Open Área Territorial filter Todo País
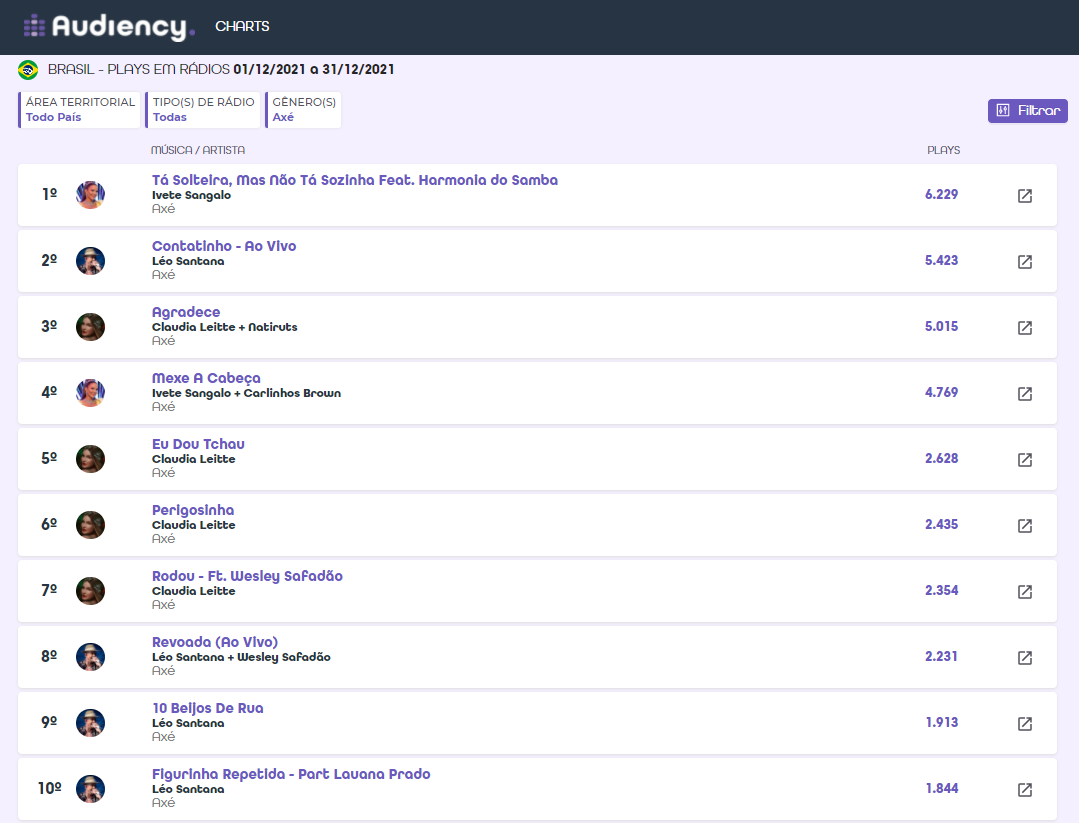1079x823 pixels. point(79,109)
